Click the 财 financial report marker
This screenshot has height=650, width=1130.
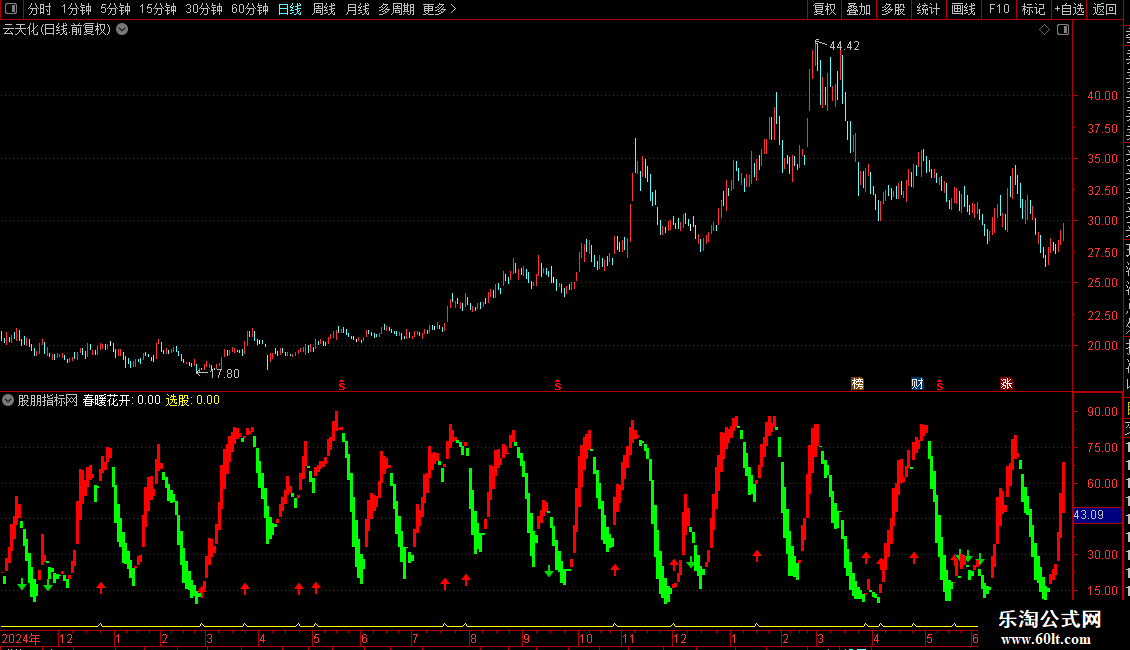[x=917, y=383]
